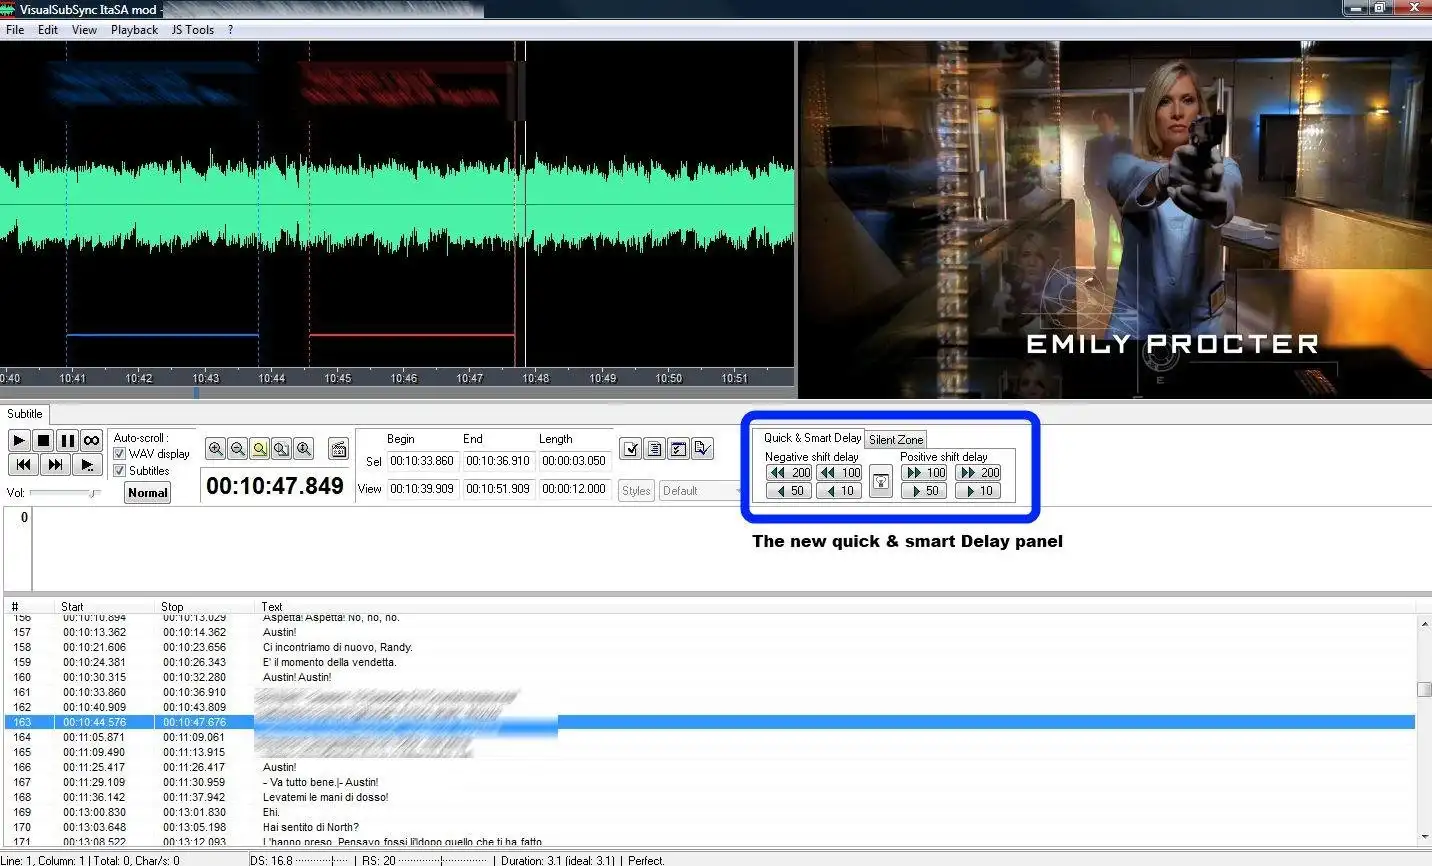Image resolution: width=1432 pixels, height=866 pixels.
Task: Zoom in on the waveform
Action: coord(216,449)
